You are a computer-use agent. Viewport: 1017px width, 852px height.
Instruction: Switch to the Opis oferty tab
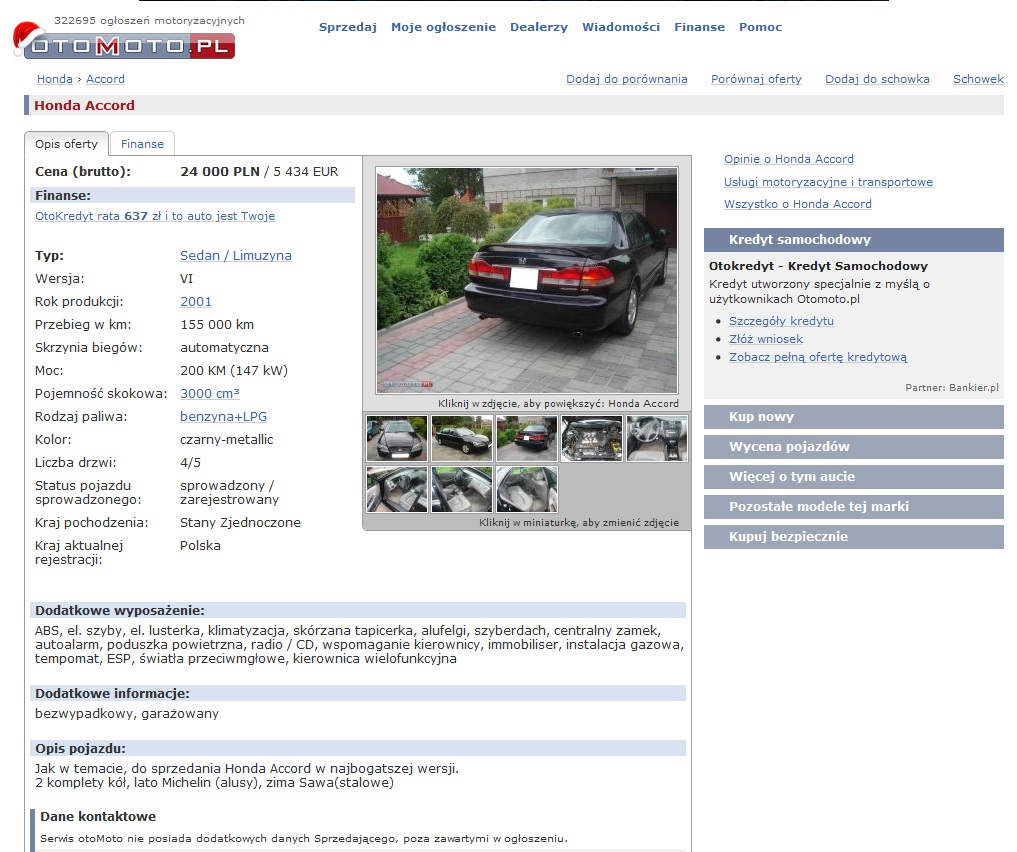coord(66,144)
